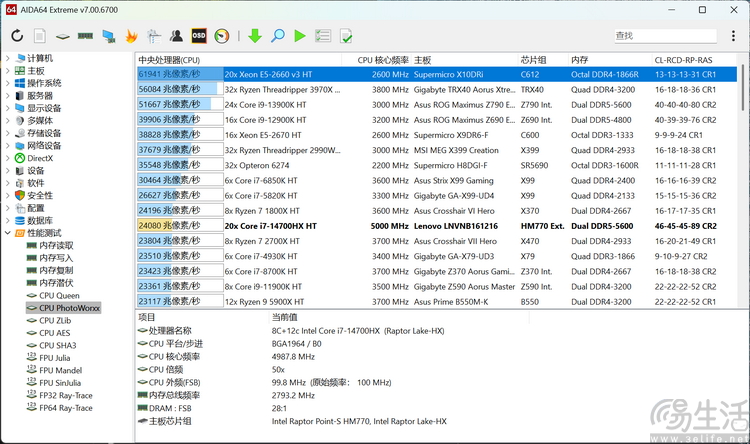Screen dimensions: 750x444
Task: Select the CPU PhotoWorxx benchmark
Action: coord(69,308)
